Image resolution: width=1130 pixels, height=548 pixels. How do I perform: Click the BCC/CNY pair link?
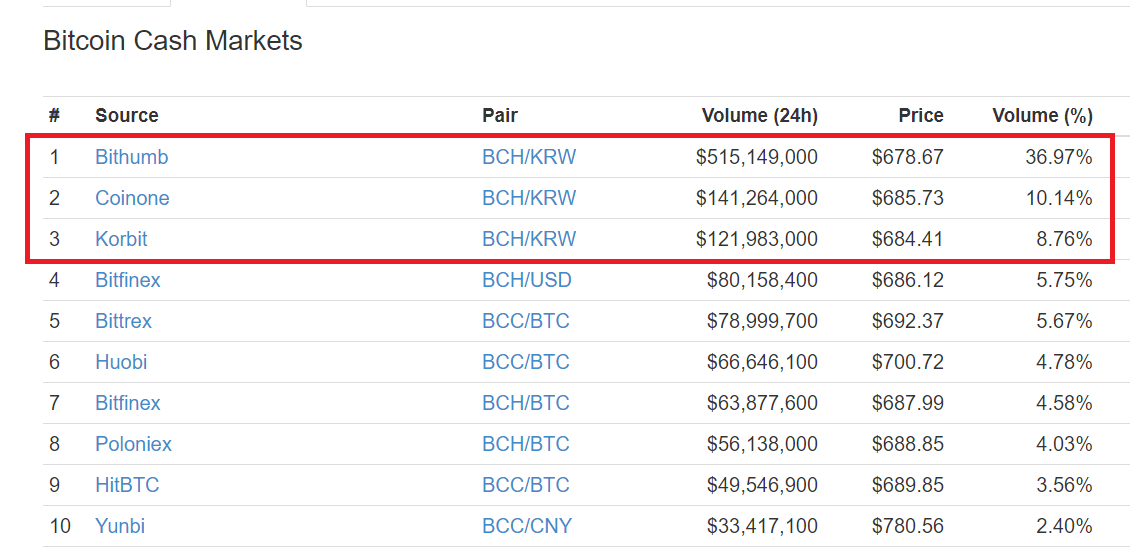point(527,526)
